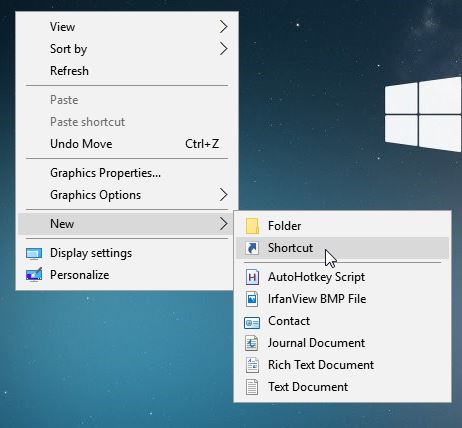Choose the AutoHotkey Script label
The height and width of the screenshot is (428, 462).
pyautogui.click(x=316, y=277)
